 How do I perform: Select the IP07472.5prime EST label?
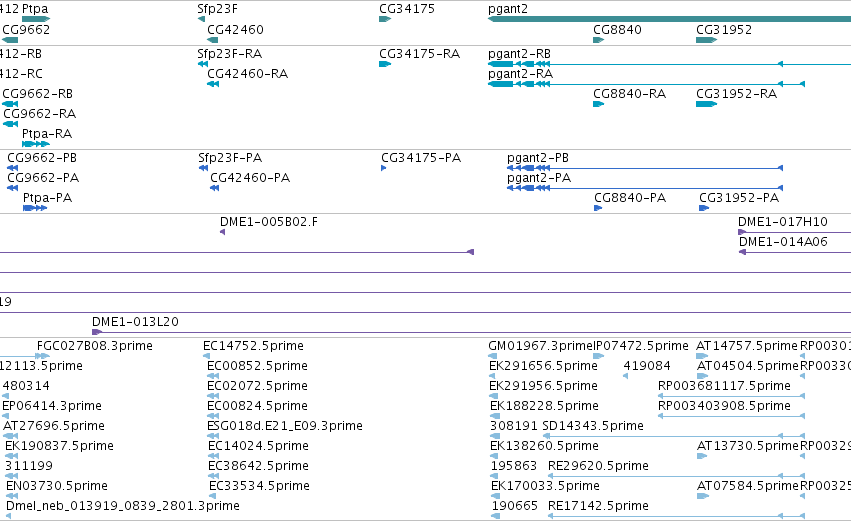[640, 346]
